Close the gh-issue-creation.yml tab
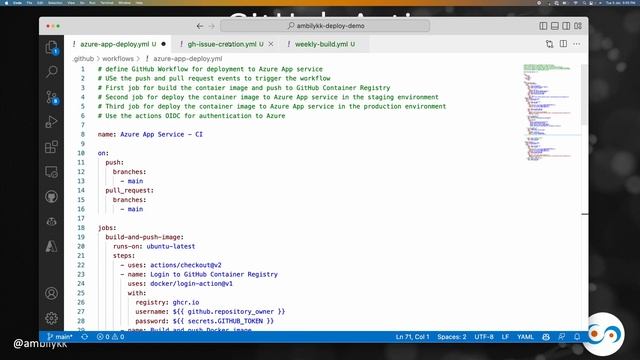Screen dimensions: 640x360 pos(271,44)
